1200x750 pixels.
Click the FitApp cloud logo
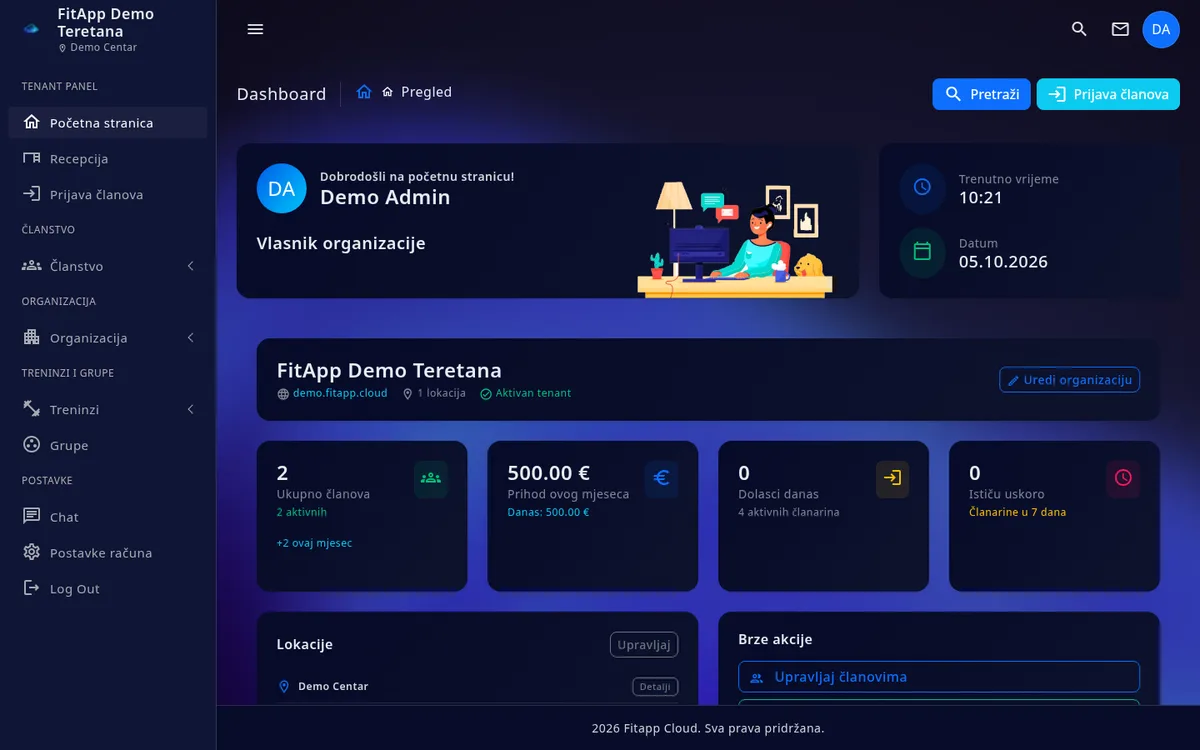(32, 29)
